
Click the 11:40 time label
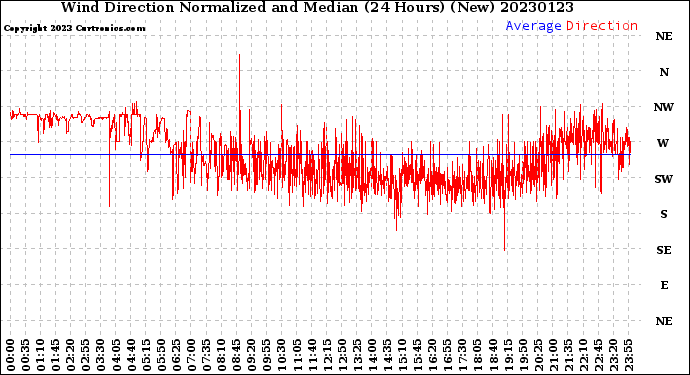click(312, 356)
